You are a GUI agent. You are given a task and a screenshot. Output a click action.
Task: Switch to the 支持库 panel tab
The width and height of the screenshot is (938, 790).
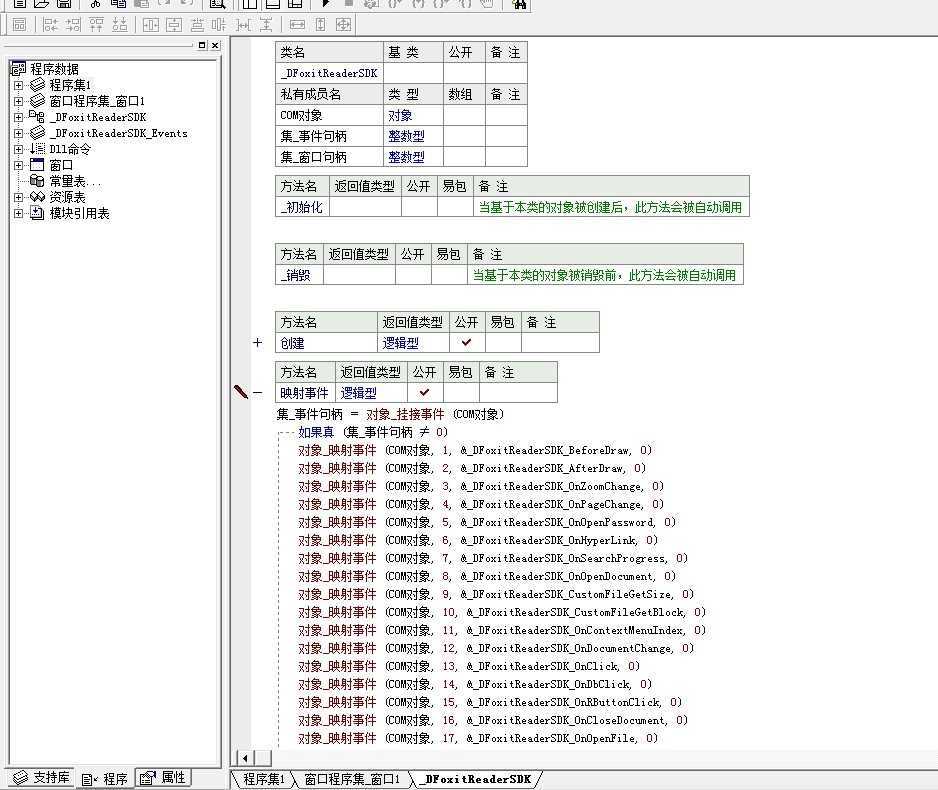click(40, 778)
